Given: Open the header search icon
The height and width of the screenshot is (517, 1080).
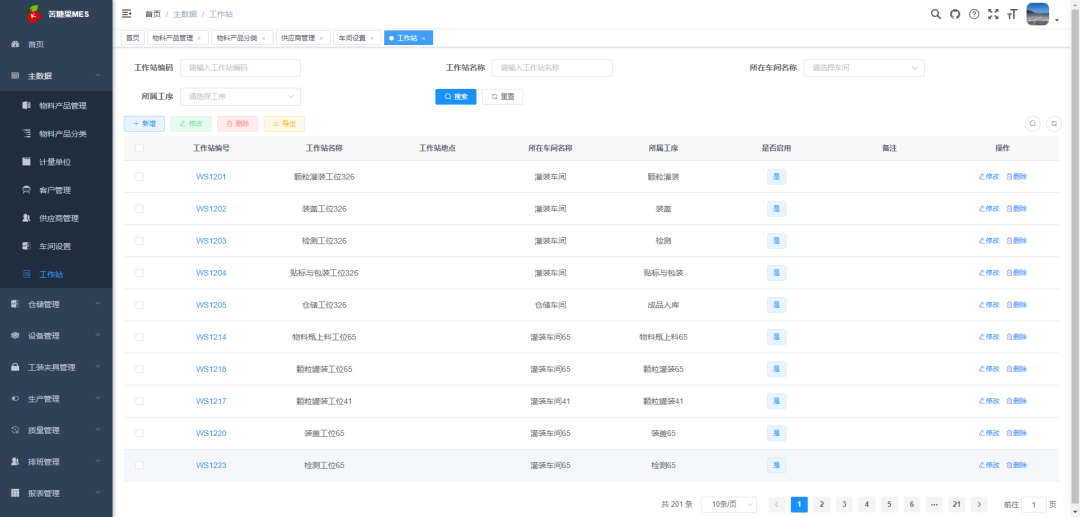Looking at the screenshot, I should pos(936,14).
